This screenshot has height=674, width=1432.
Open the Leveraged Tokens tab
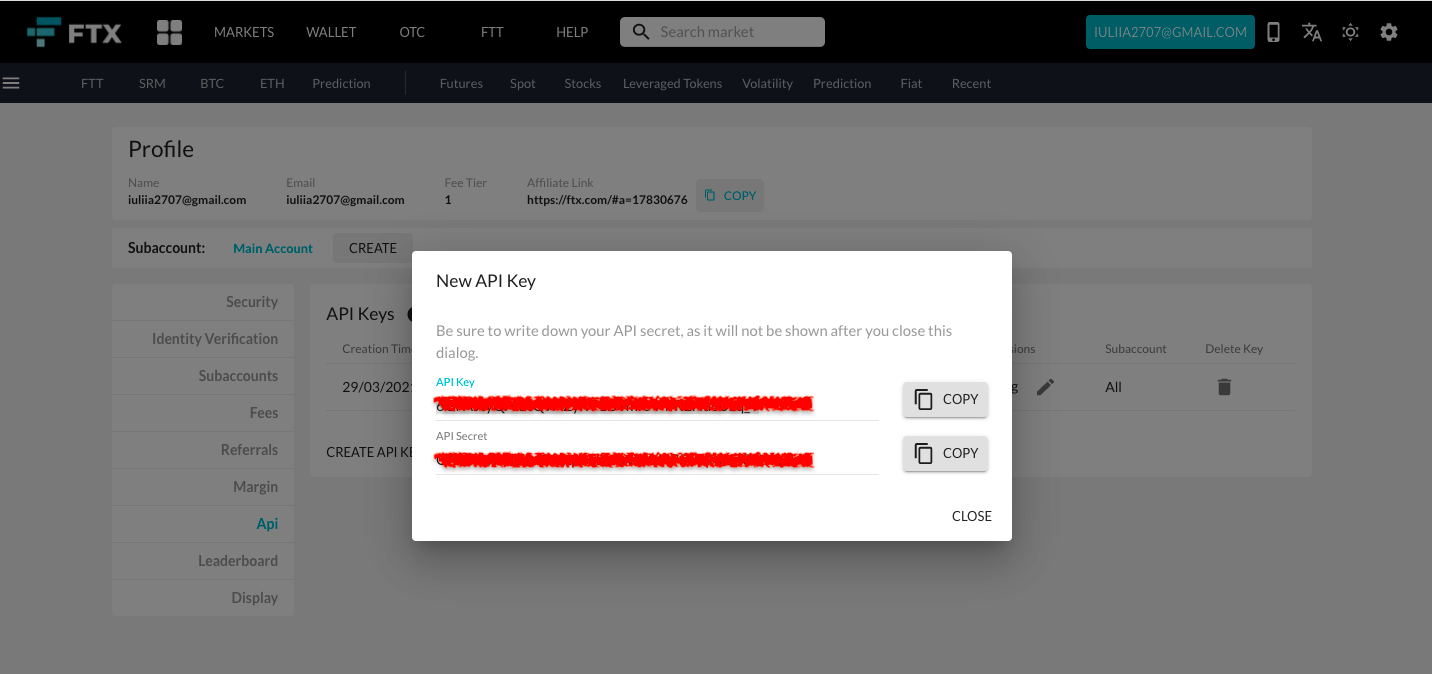coord(672,83)
